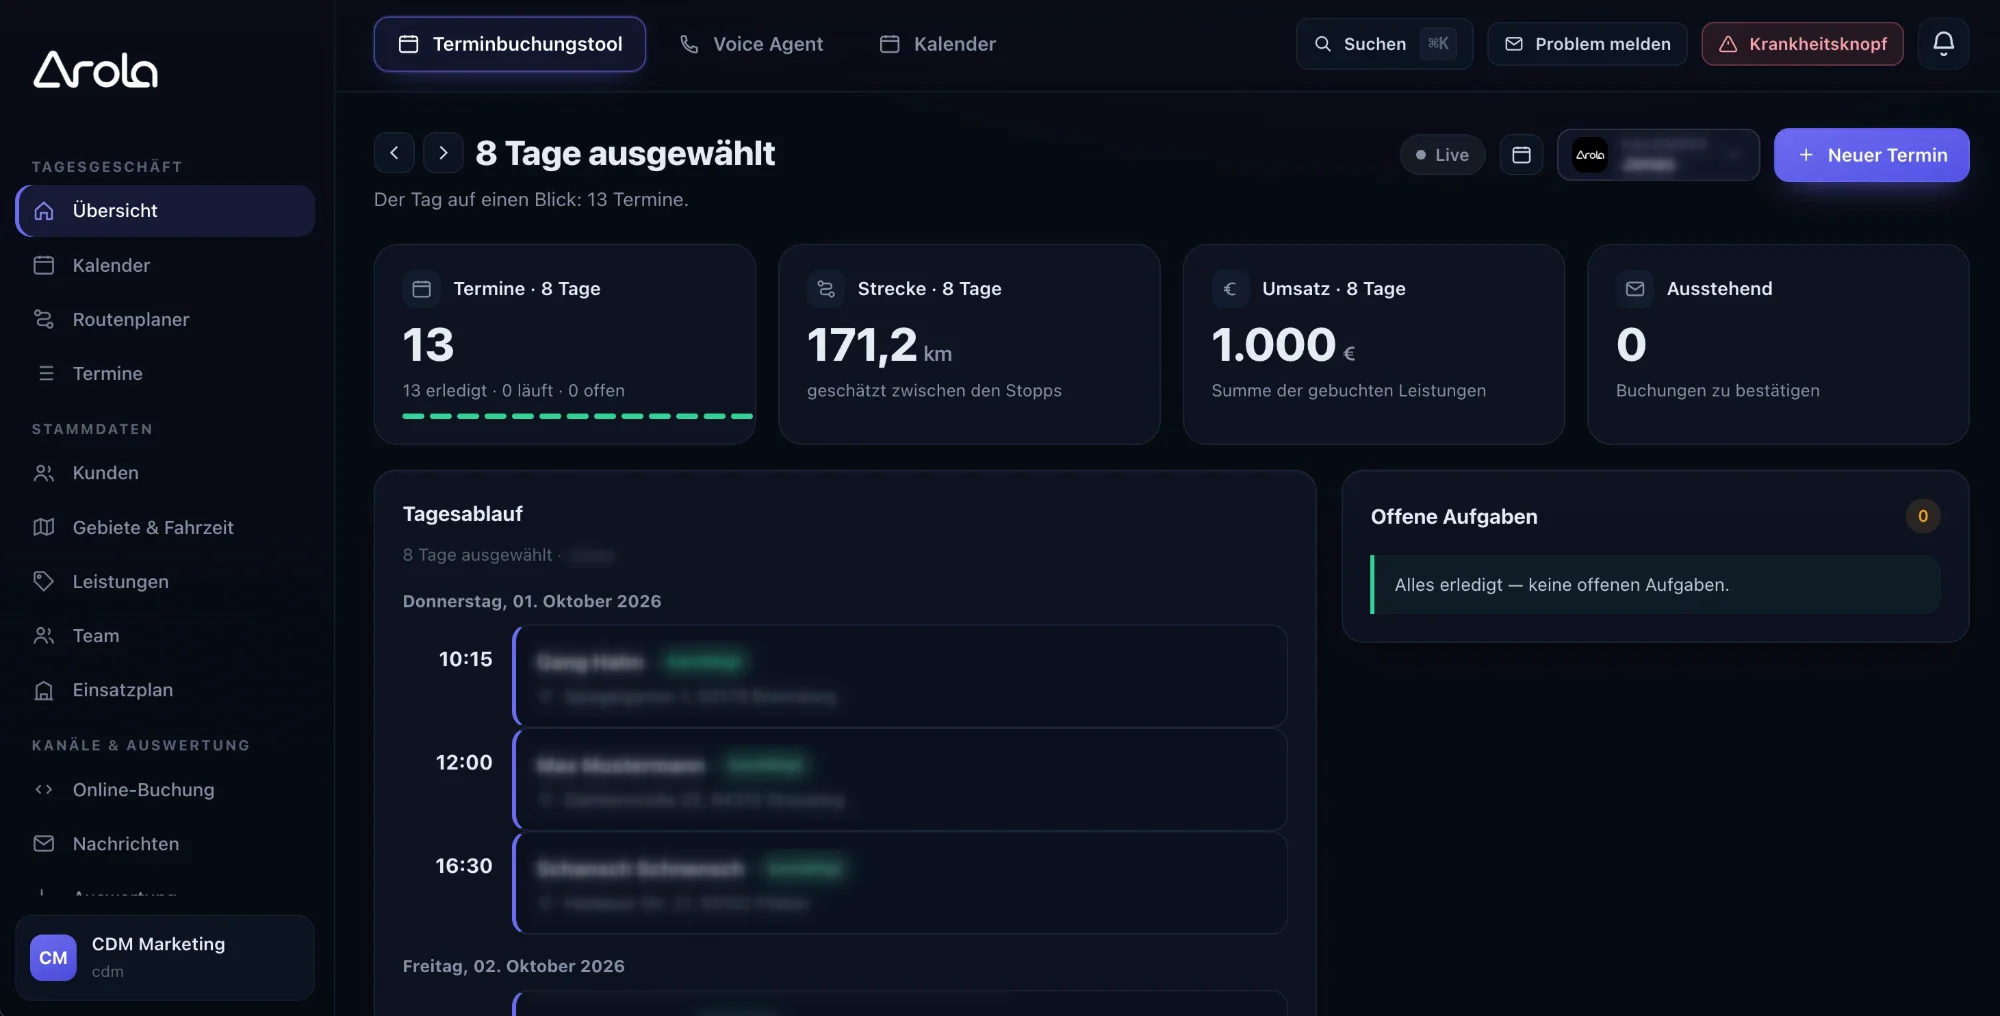Open Kalender in sidebar
The image size is (2000, 1016).
pyautogui.click(x=165, y=265)
